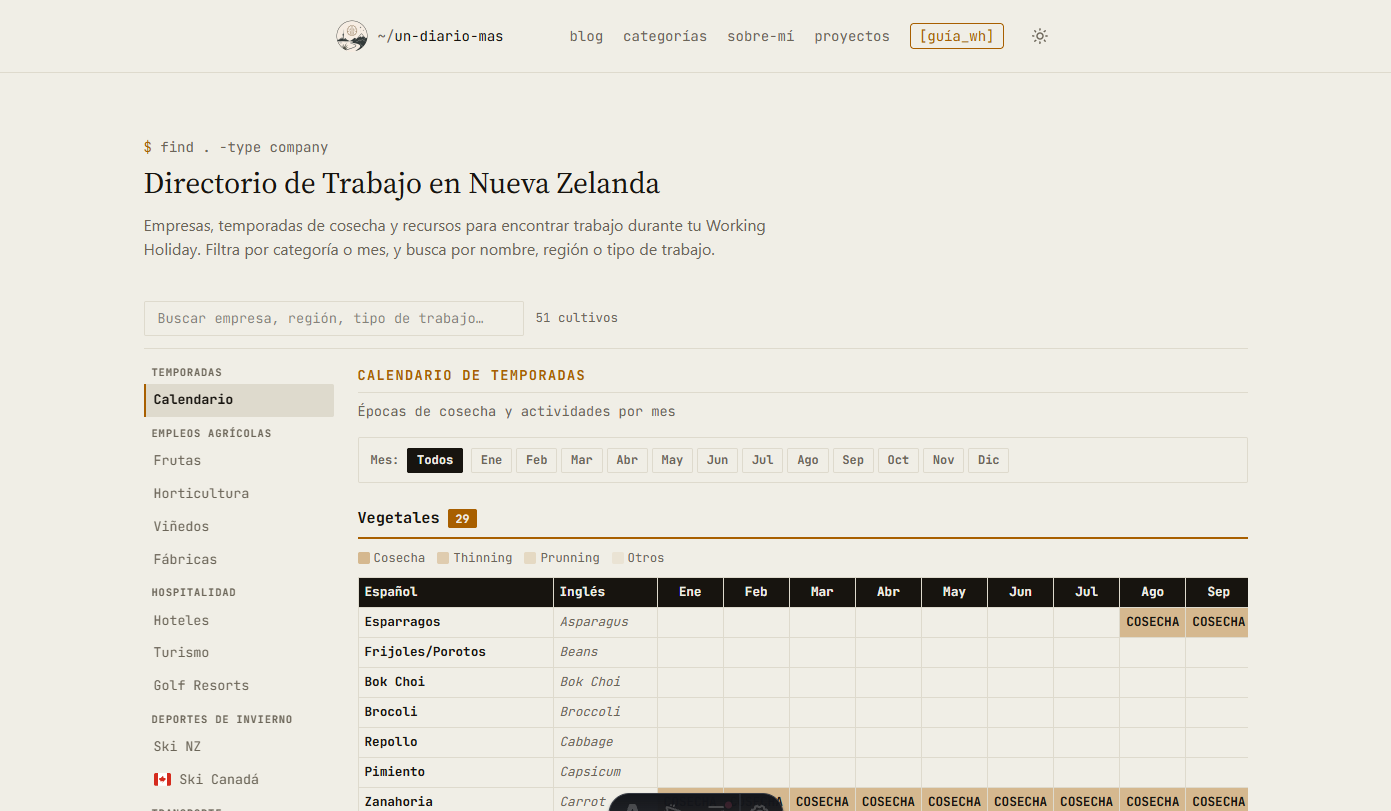Click the [guía_wh] outlined button
1391x811 pixels.
(x=957, y=36)
